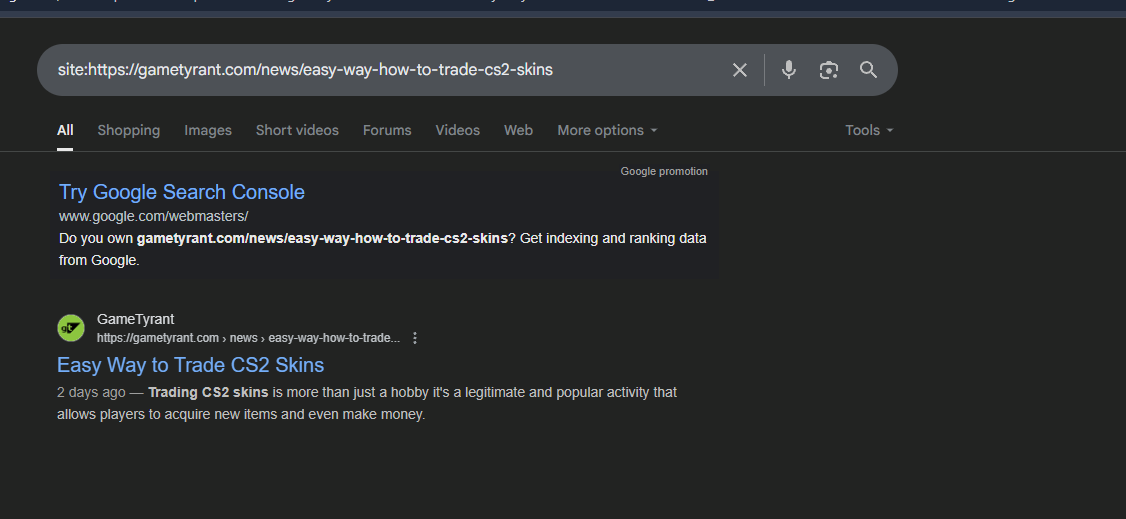Click the gametyrant.com breadcrumb URL under GameTyrant
The height and width of the screenshot is (519, 1126).
pos(248,338)
